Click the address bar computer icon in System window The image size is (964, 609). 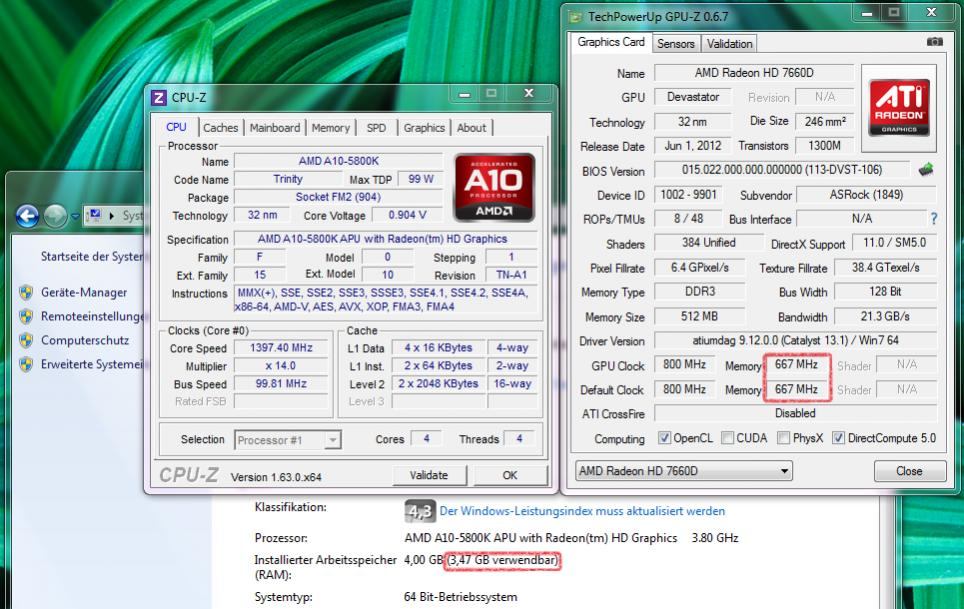click(94, 215)
